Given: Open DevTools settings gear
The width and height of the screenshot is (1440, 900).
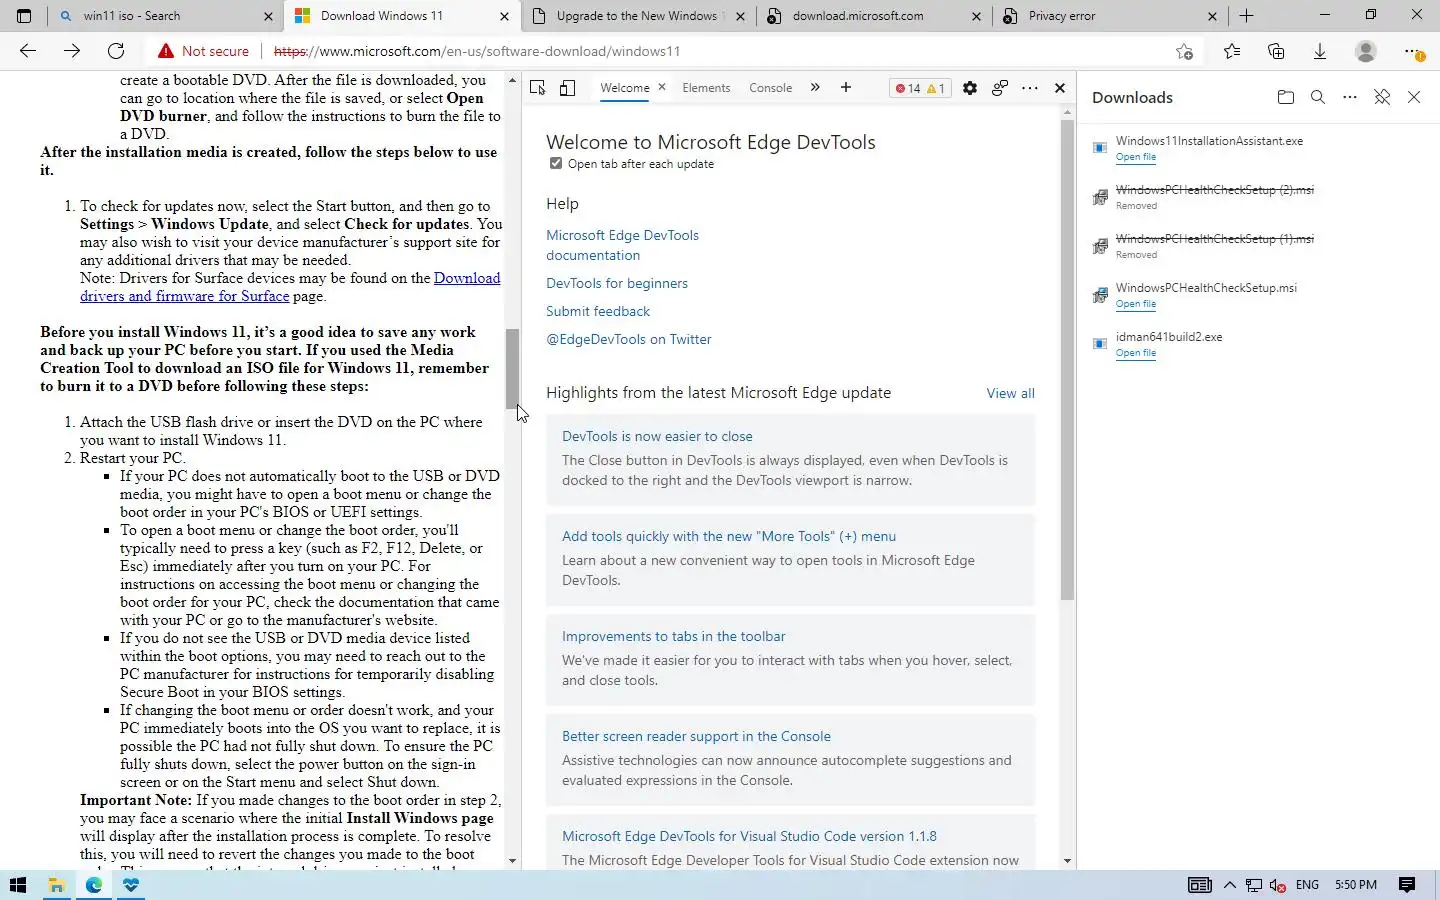Looking at the screenshot, I should pyautogui.click(x=970, y=88).
